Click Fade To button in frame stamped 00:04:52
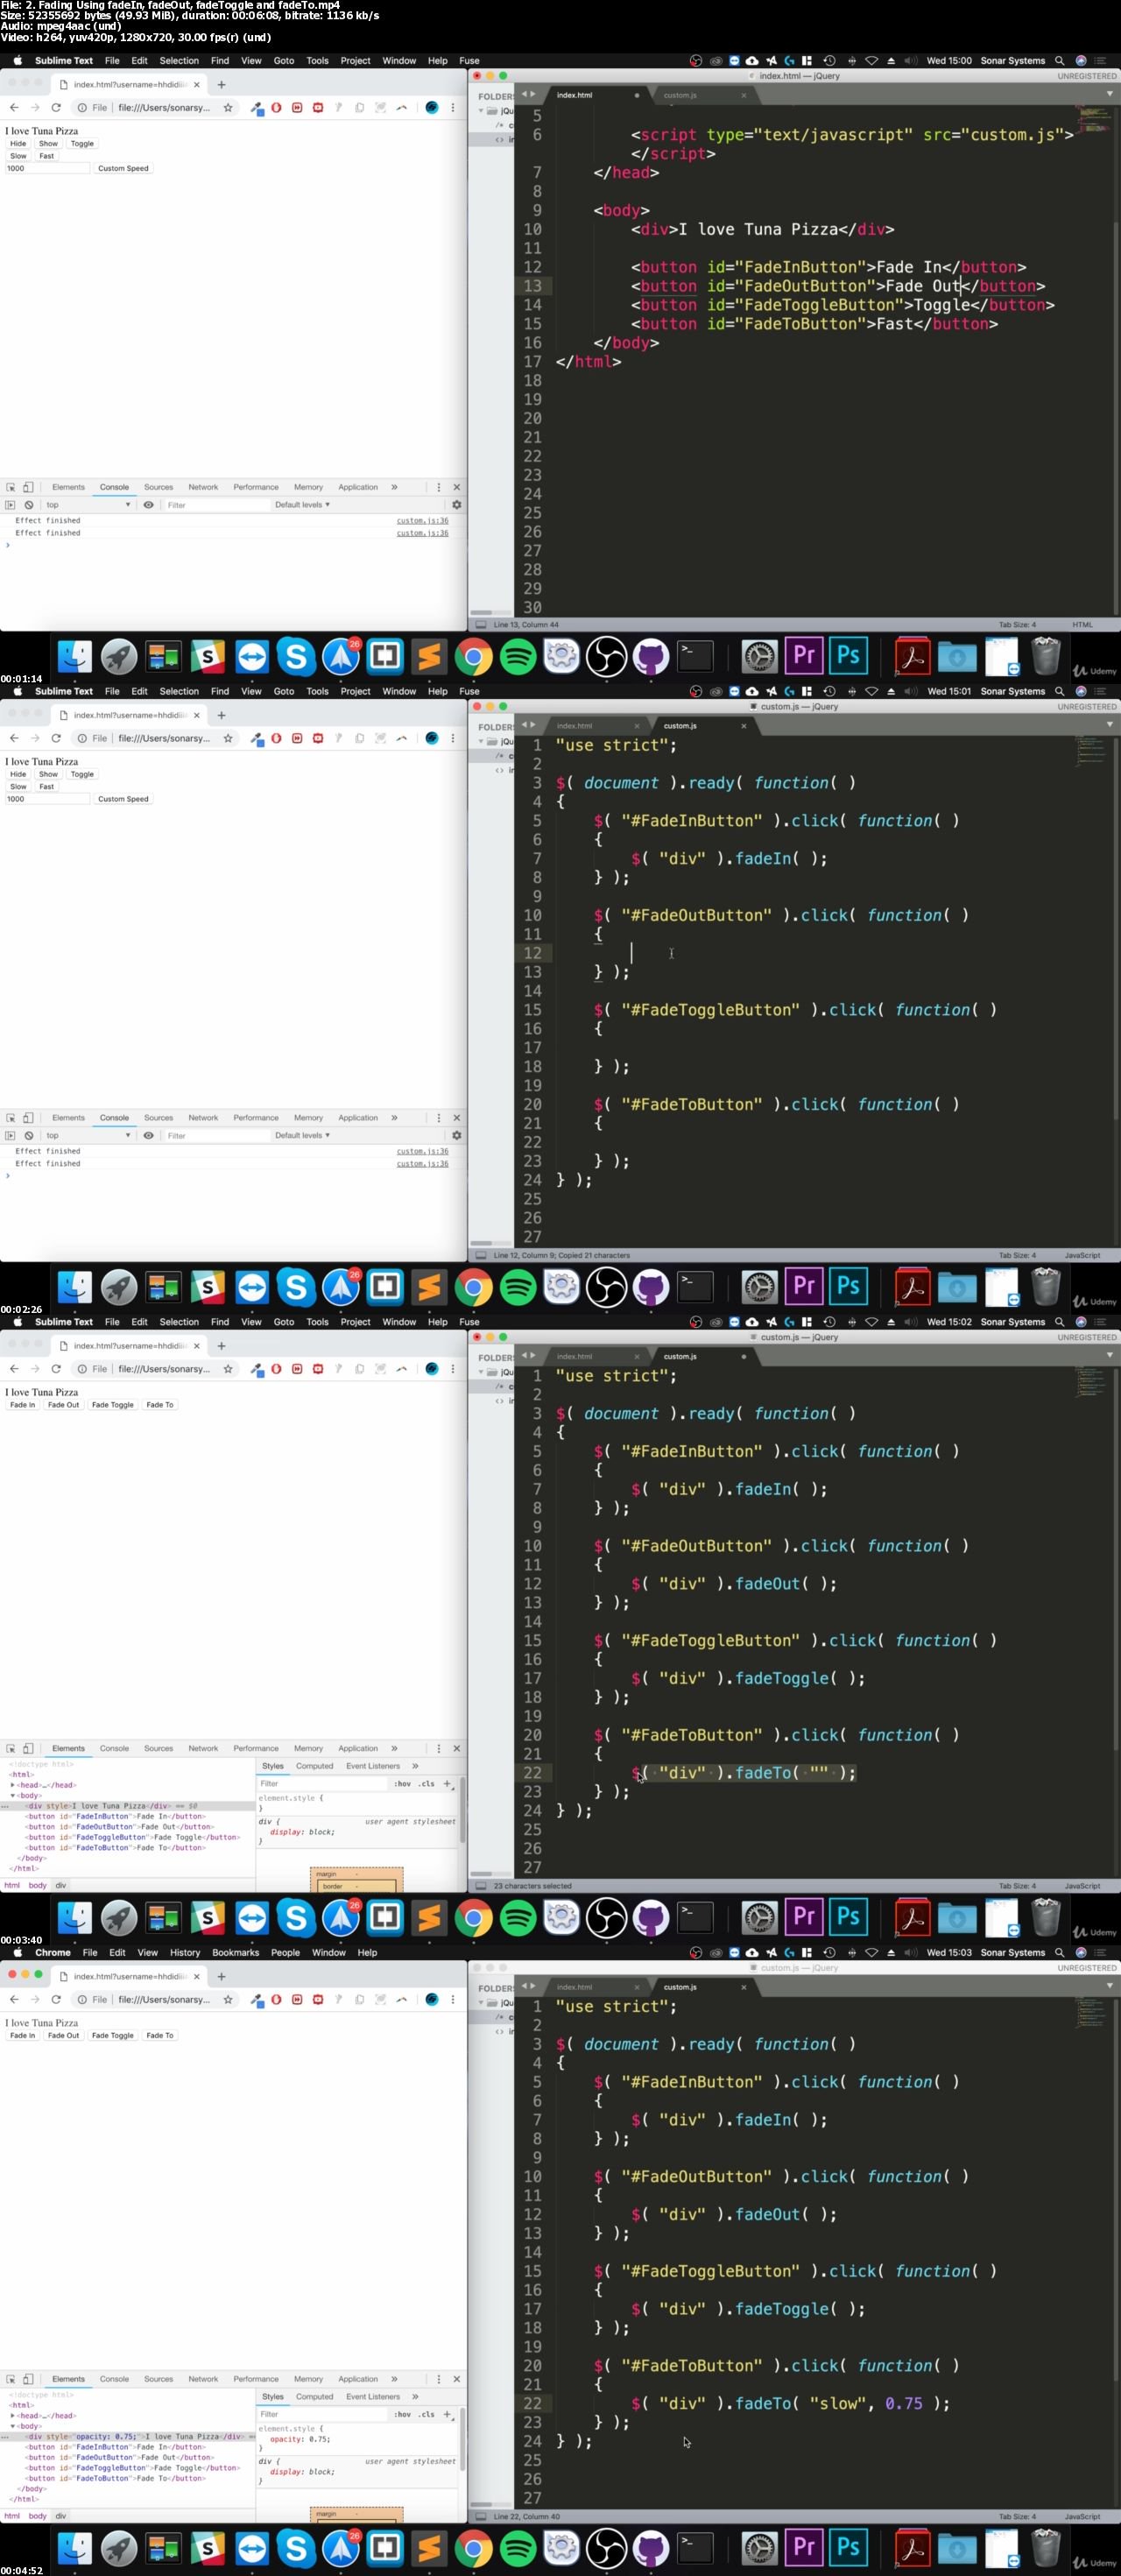Viewport: 1121px width, 2576px height. click(160, 2036)
